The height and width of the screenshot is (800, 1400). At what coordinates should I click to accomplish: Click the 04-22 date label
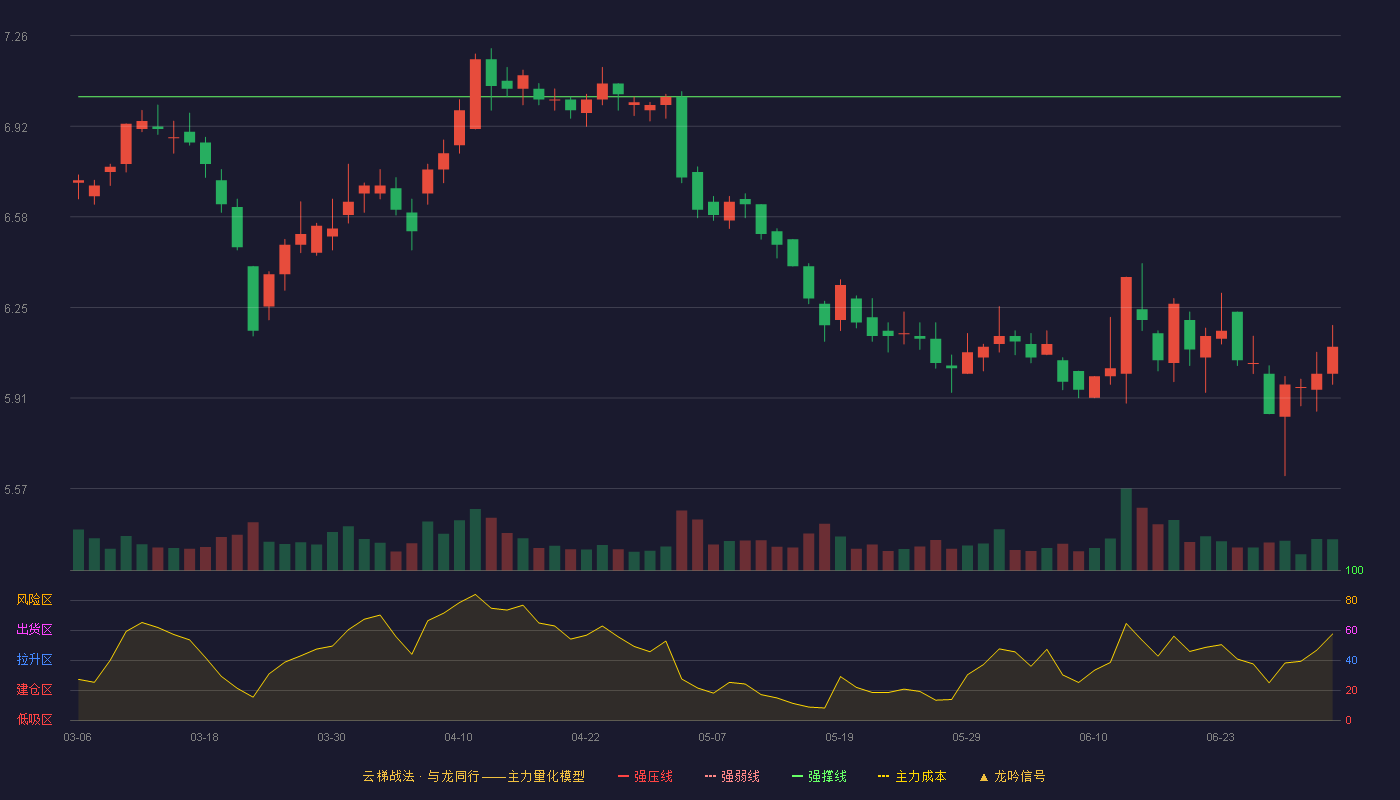pyautogui.click(x=585, y=737)
